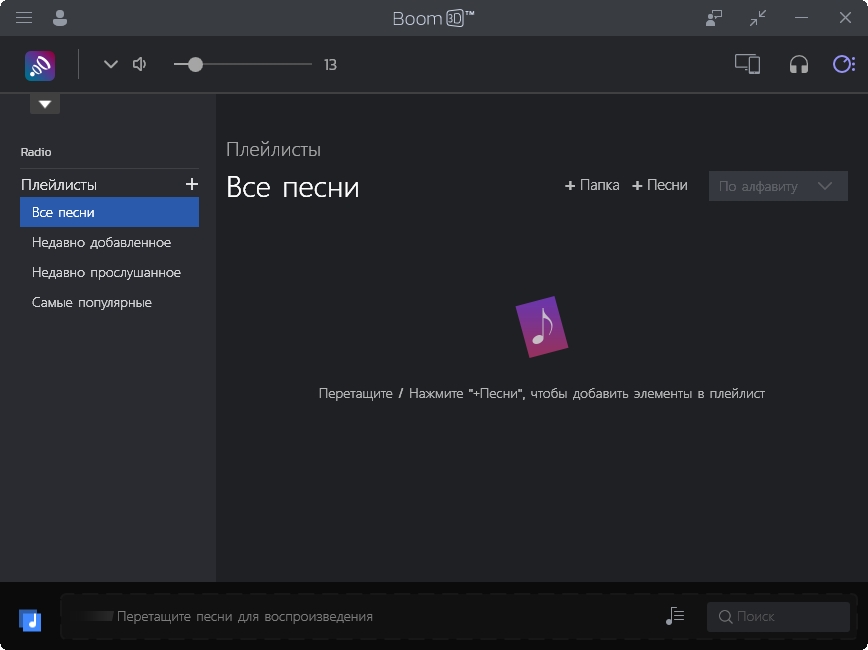Add a new playlist with plus icon
This screenshot has width=868, height=650.
pos(192,184)
